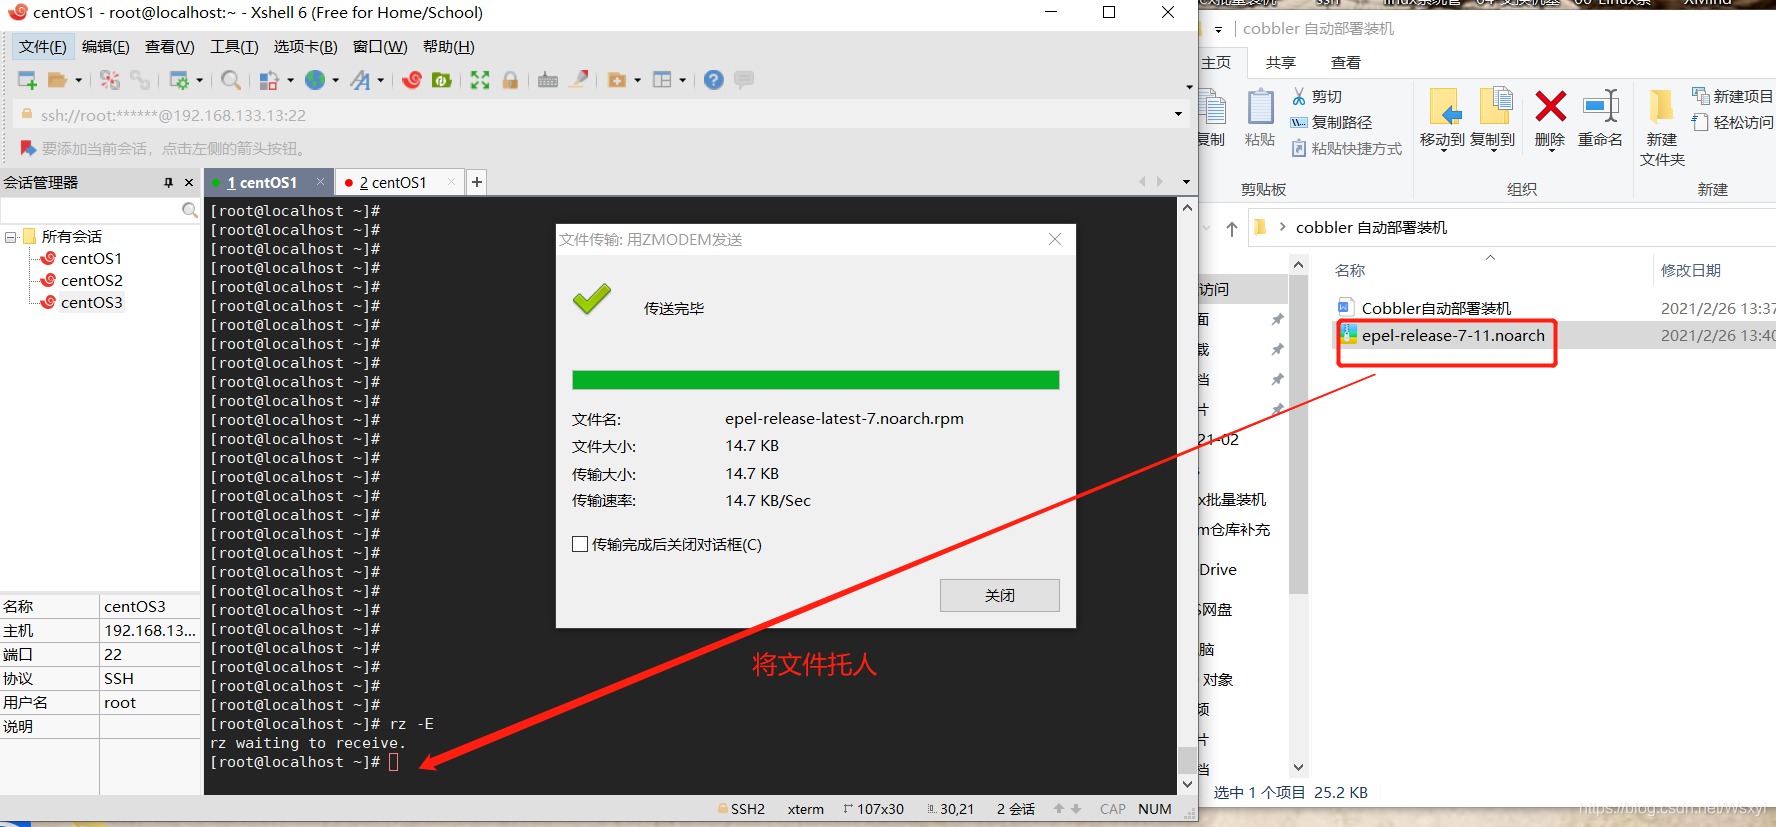Open the 帮助(H) menu

point(449,47)
